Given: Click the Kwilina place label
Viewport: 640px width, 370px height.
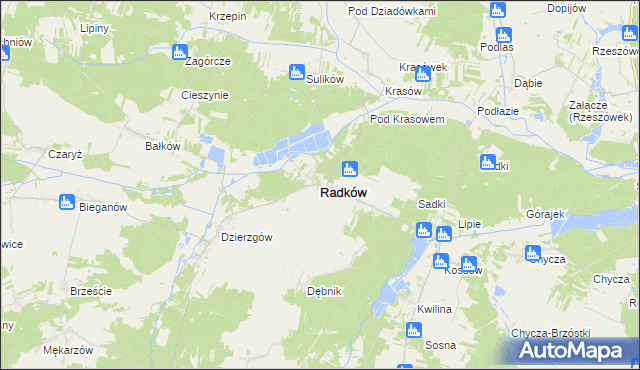Looking at the screenshot, I should tap(434, 309).
